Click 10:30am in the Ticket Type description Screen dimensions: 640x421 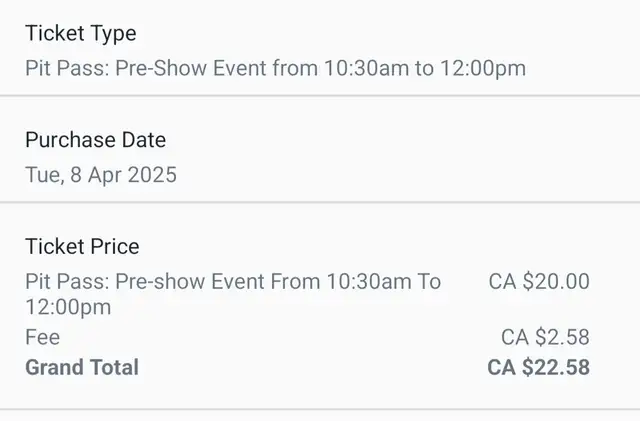click(x=367, y=68)
